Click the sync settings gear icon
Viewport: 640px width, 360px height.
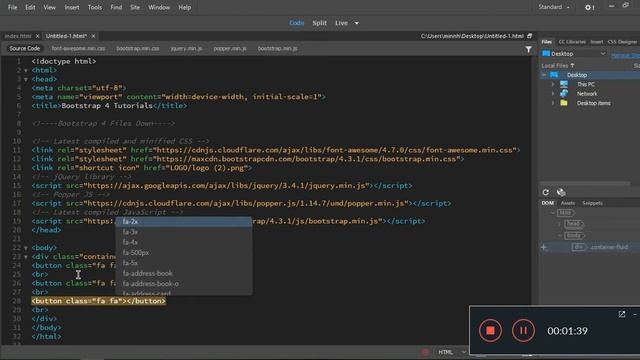589,7
